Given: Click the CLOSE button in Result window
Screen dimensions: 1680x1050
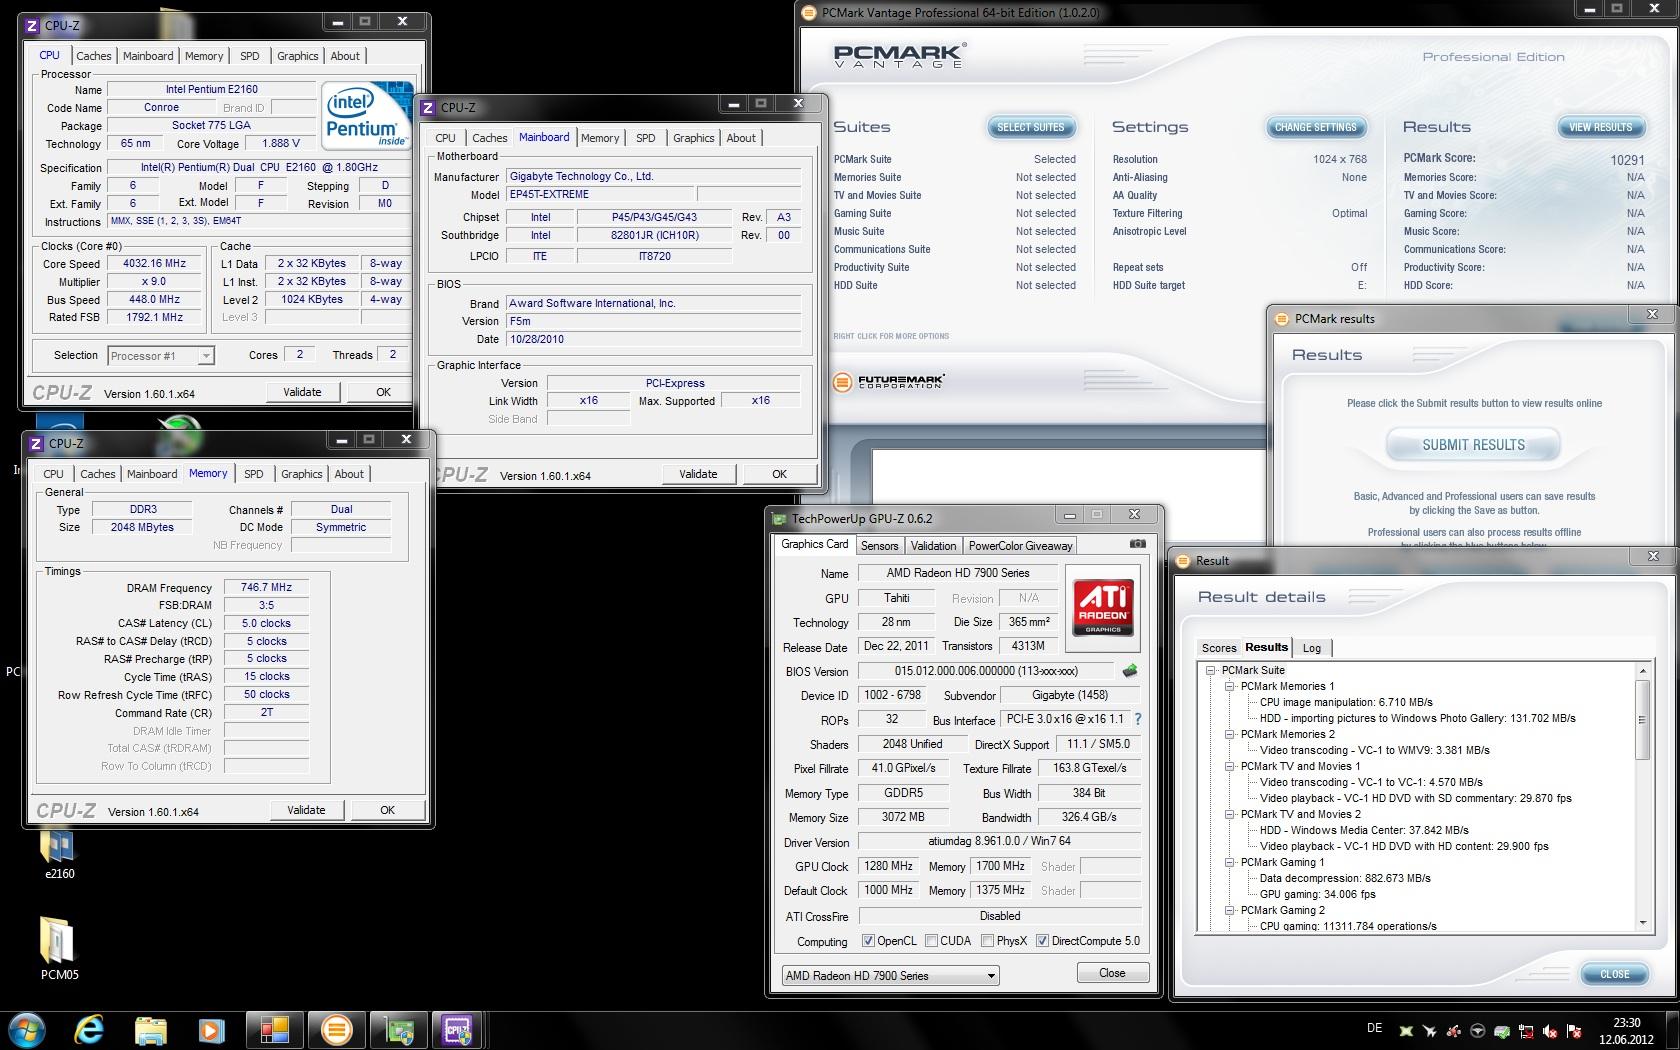Looking at the screenshot, I should pyautogui.click(x=1614, y=974).
